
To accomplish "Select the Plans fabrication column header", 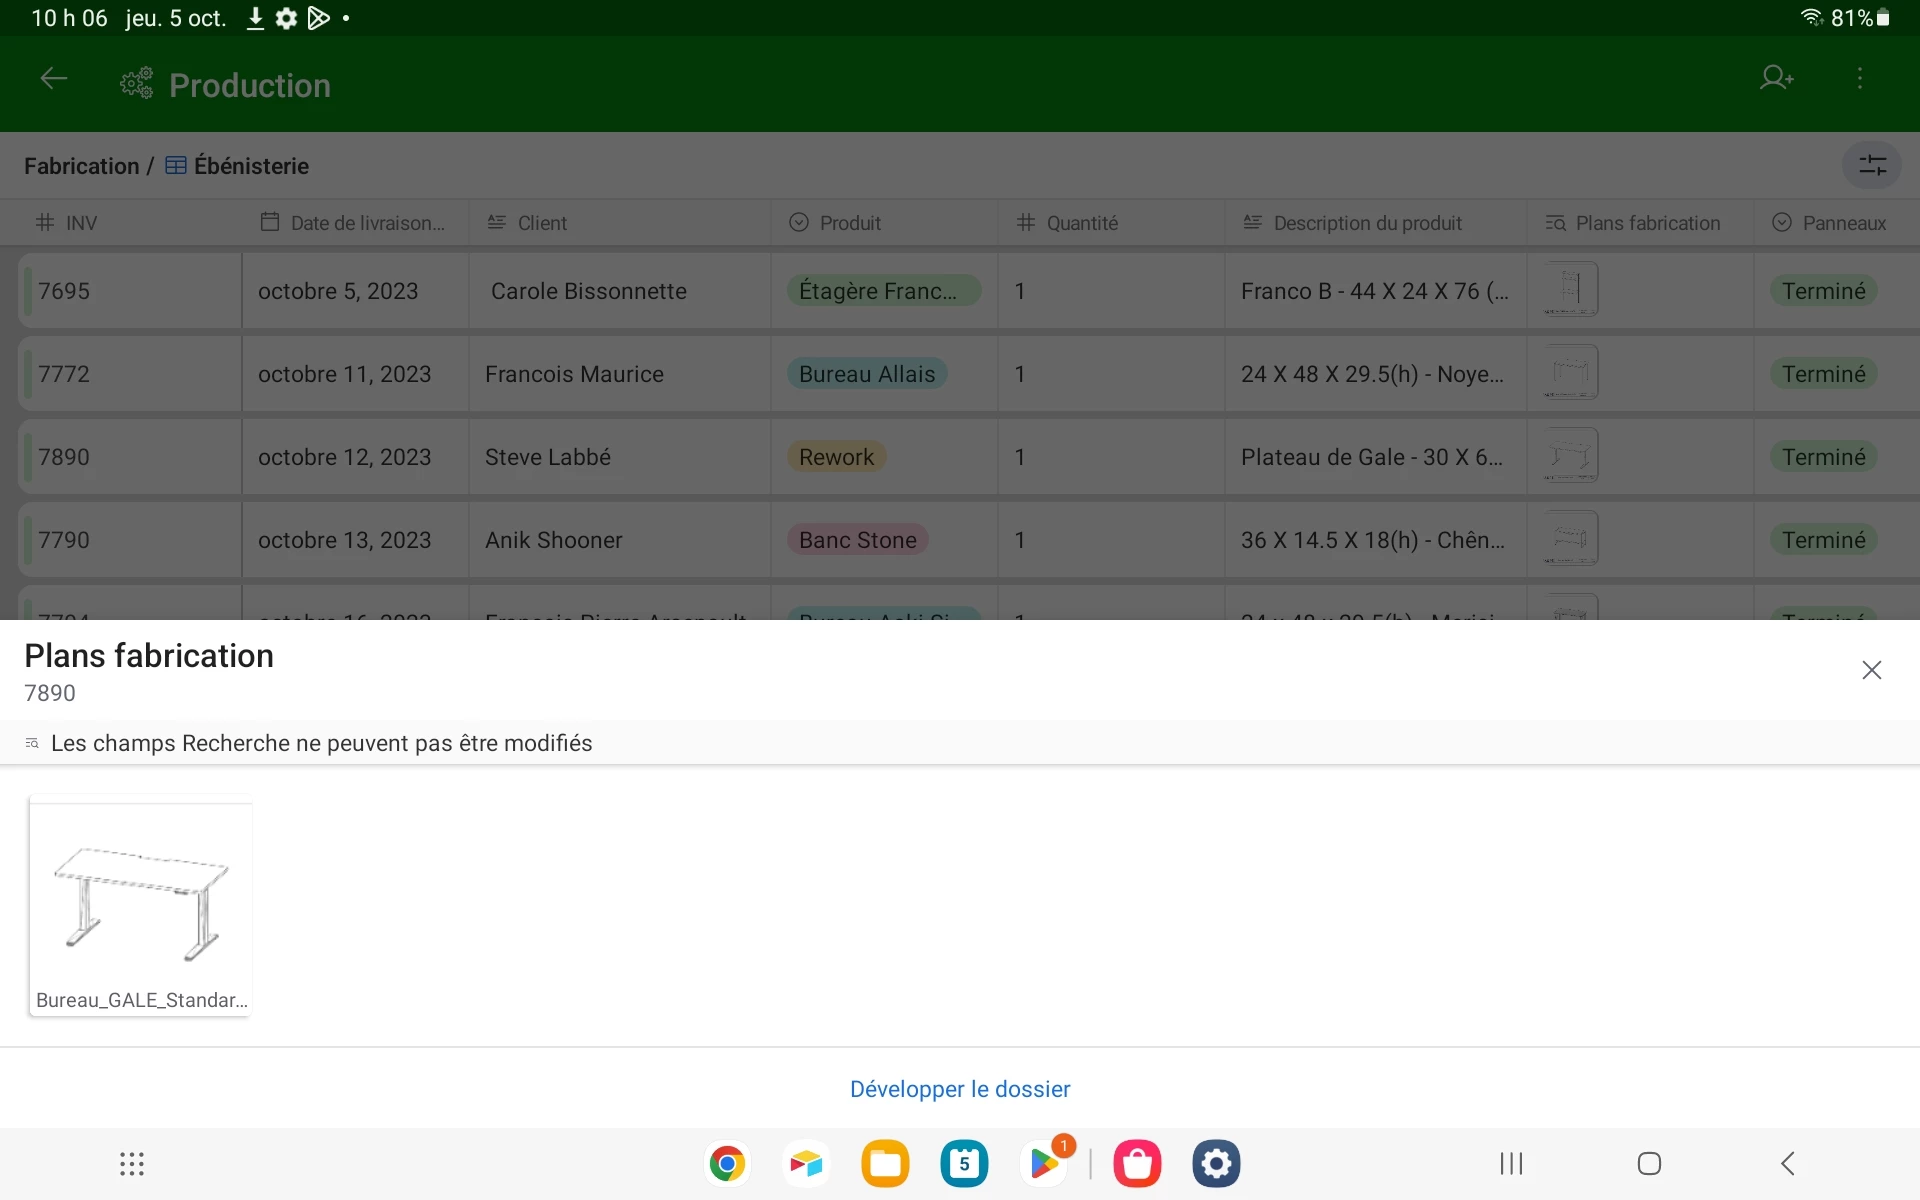I will coord(1647,223).
